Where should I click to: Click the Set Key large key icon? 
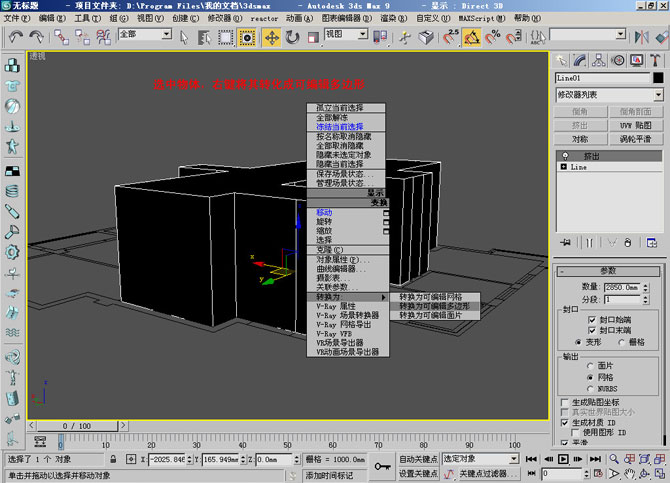pos(381,465)
